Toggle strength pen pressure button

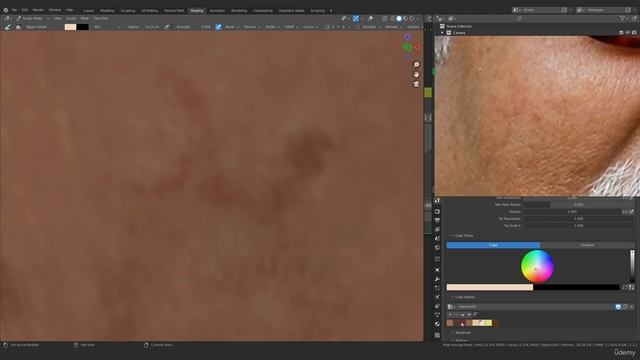(218, 27)
